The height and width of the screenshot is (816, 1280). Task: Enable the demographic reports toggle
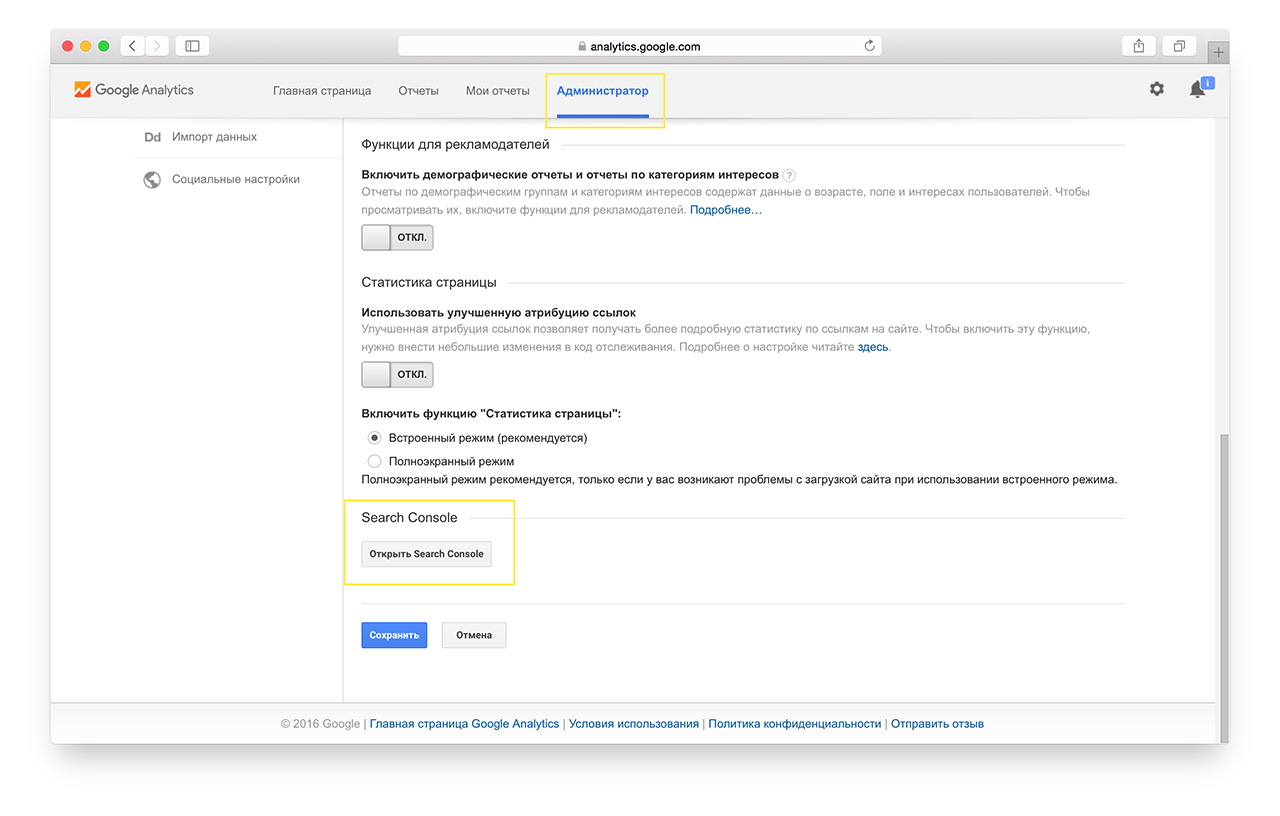[x=397, y=238]
